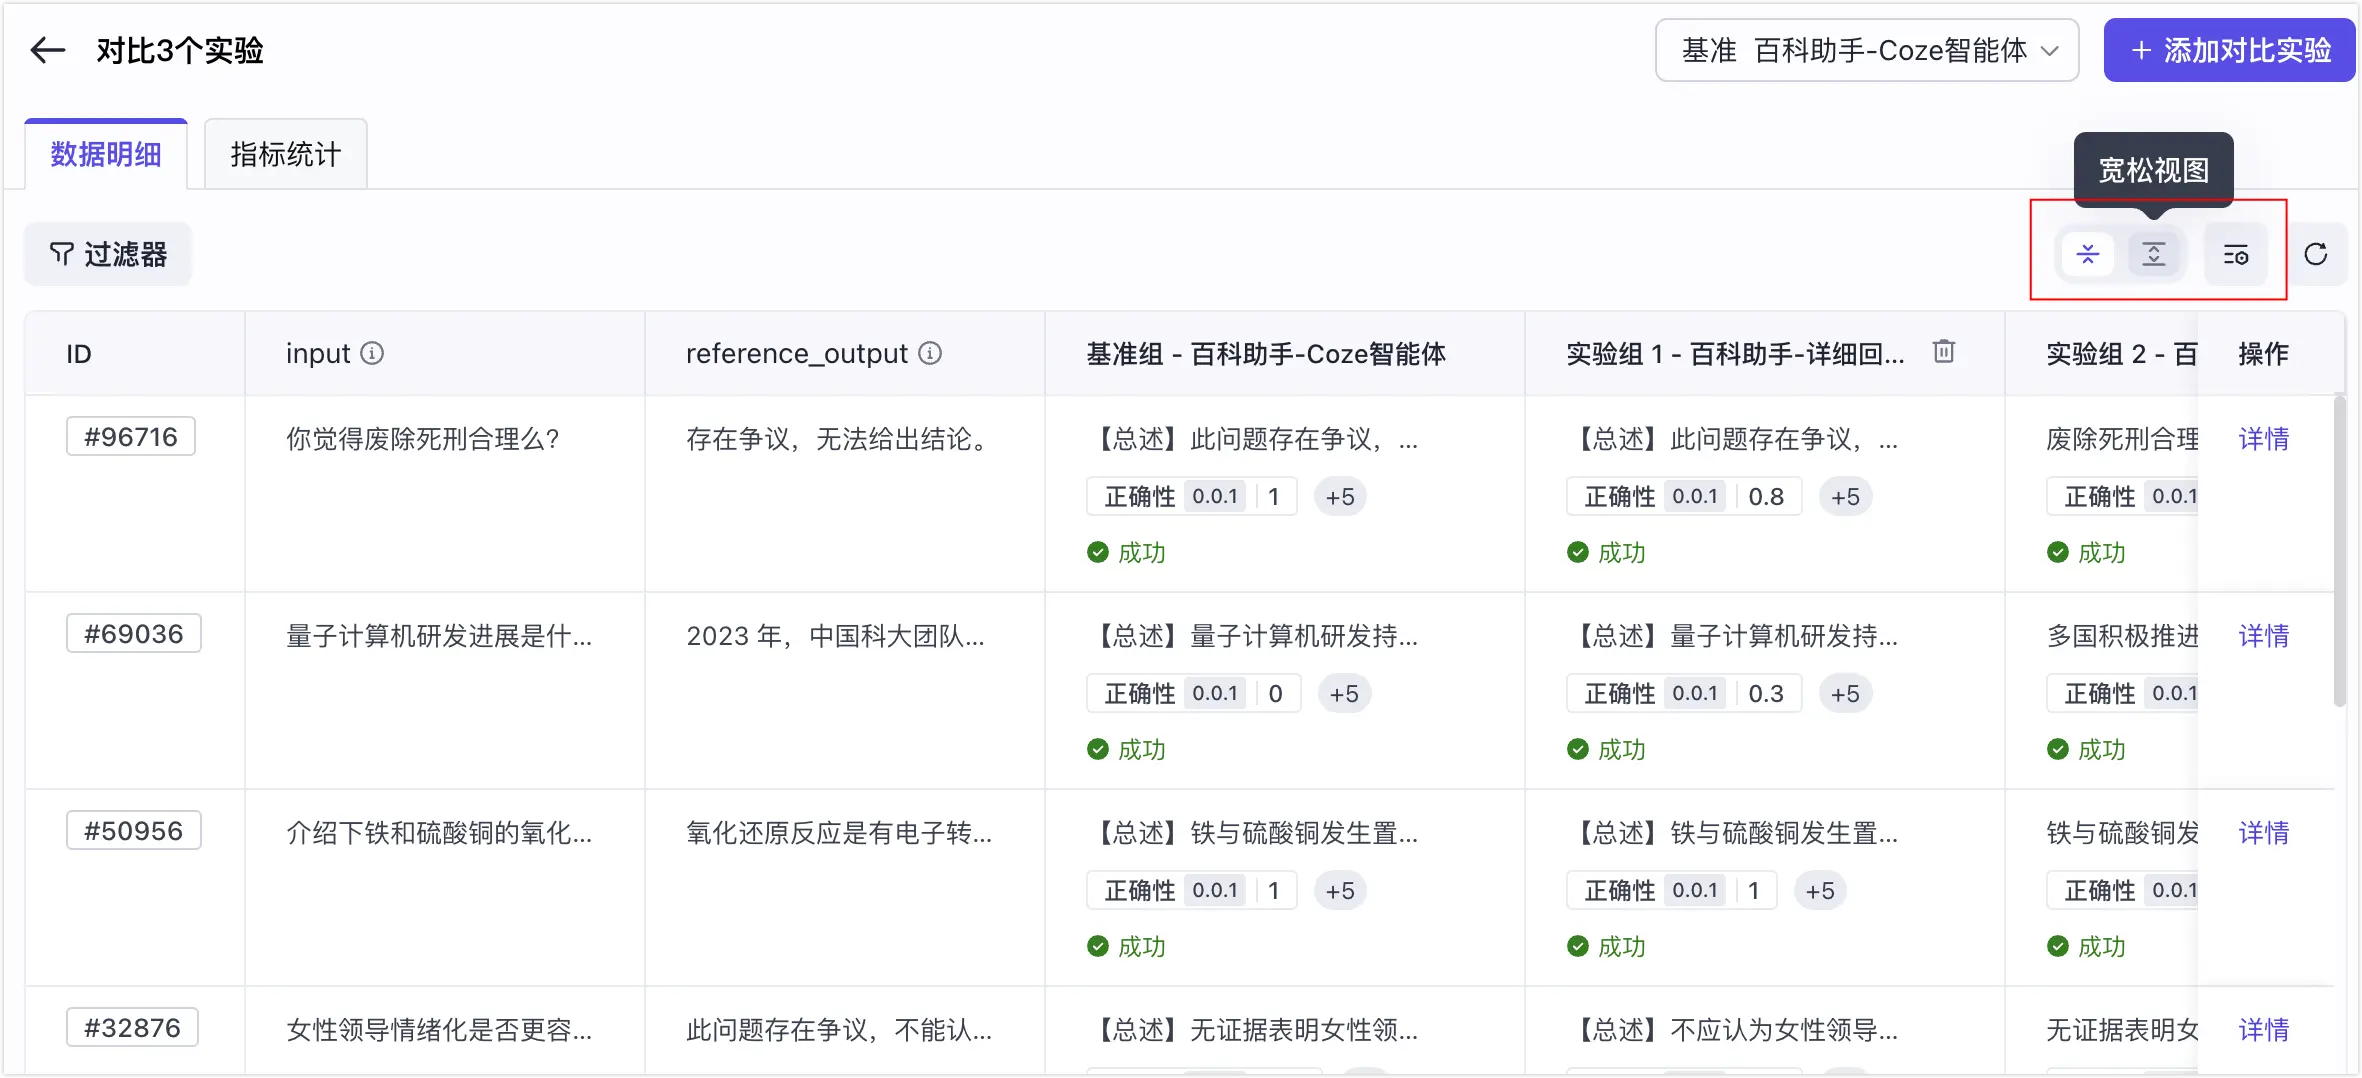This screenshot has height=1078, width=2362.
Task: Refresh the comparison table
Action: 2316,254
